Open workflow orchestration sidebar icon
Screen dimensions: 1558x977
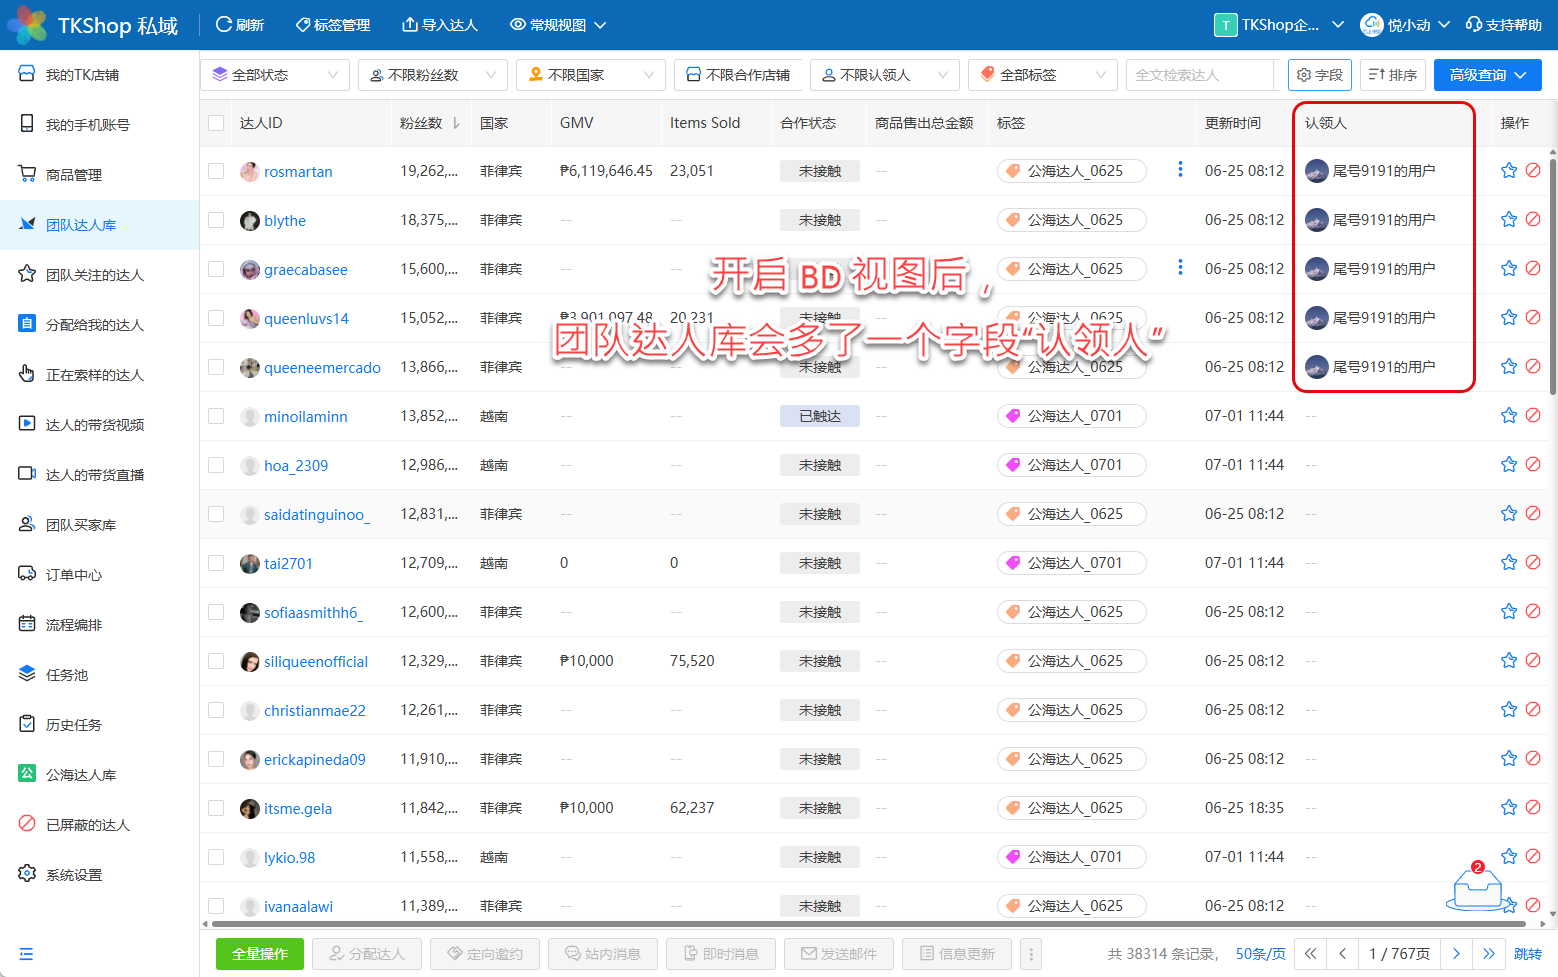pos(27,624)
